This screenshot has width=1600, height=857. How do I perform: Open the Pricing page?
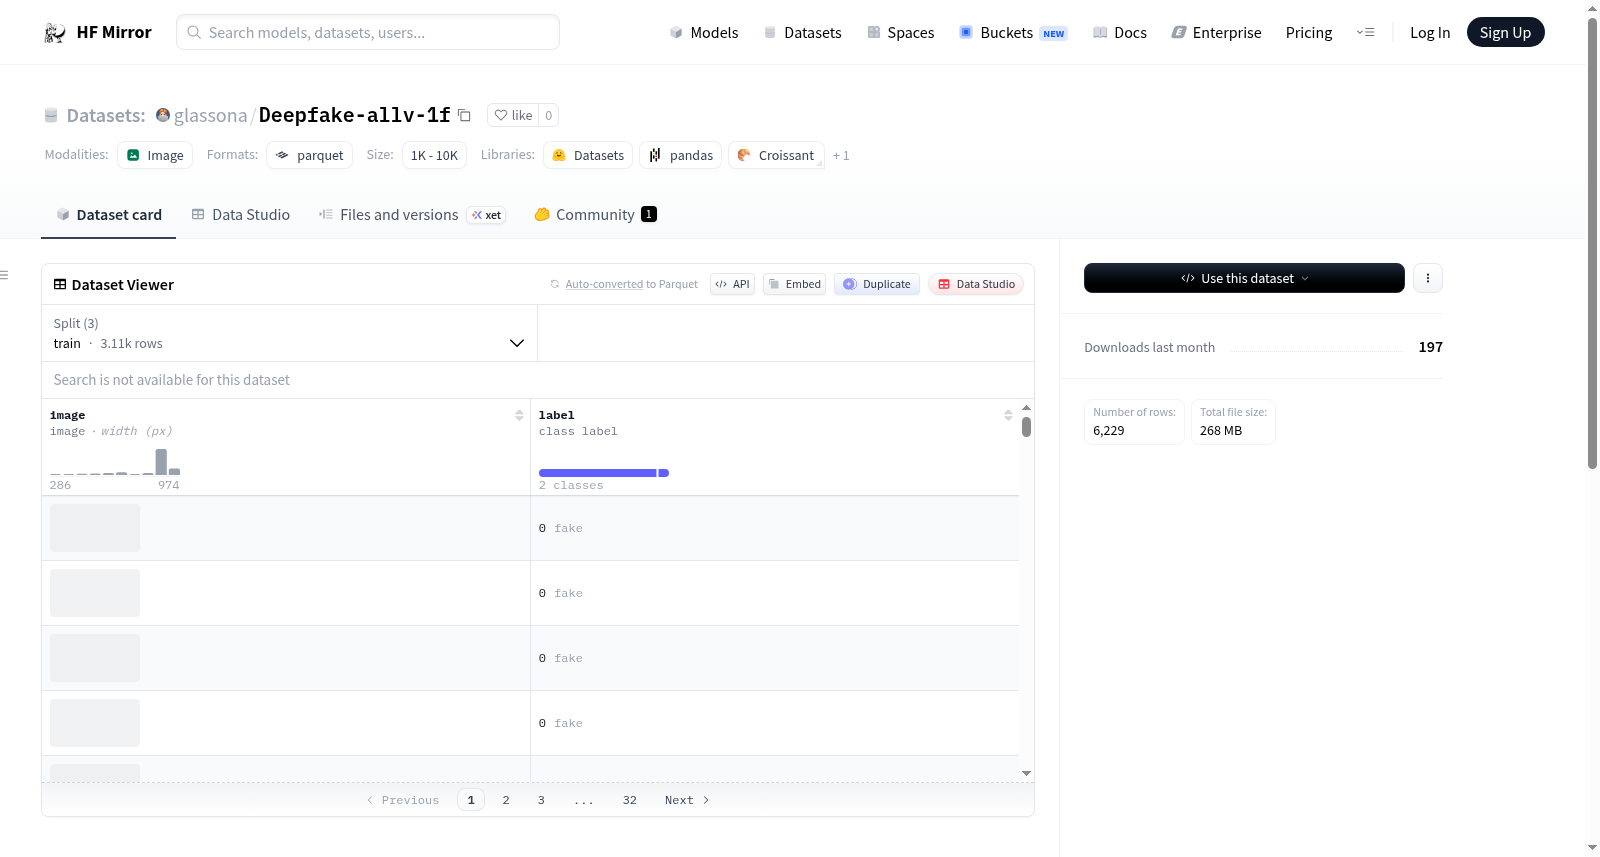(x=1309, y=33)
